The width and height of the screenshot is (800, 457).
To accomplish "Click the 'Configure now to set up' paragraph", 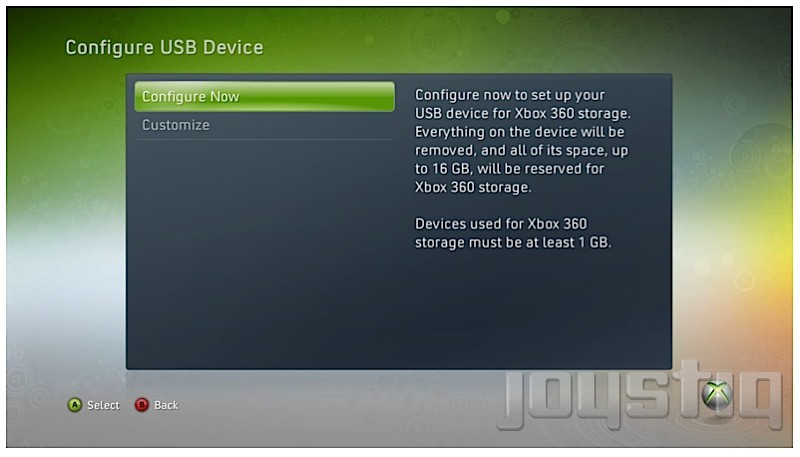I will [522, 141].
